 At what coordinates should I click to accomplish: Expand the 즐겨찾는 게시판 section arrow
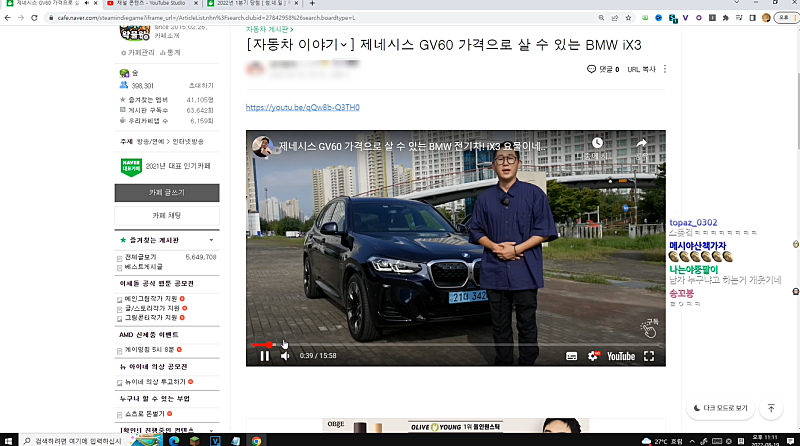[x=211, y=240]
